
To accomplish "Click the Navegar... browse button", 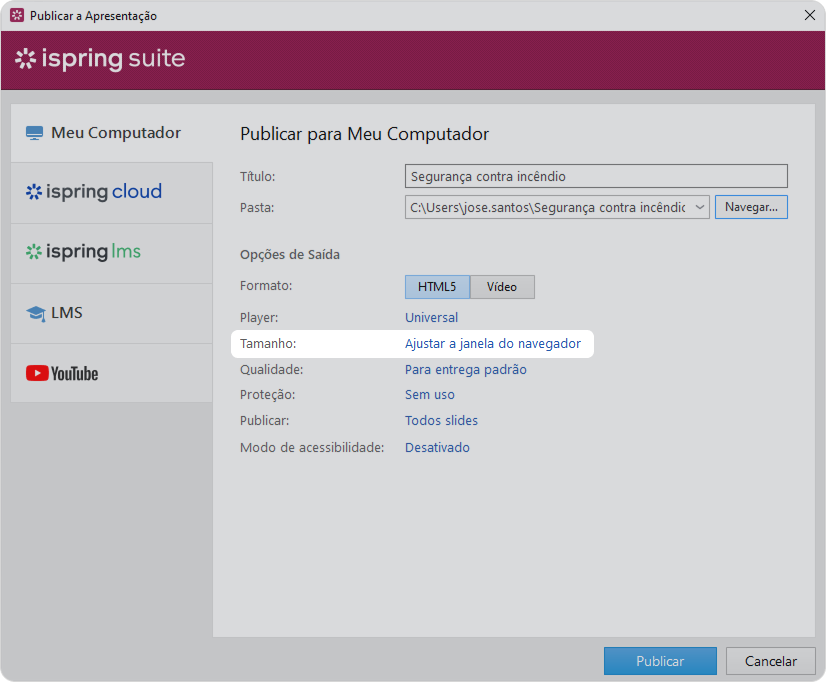I will pos(751,207).
